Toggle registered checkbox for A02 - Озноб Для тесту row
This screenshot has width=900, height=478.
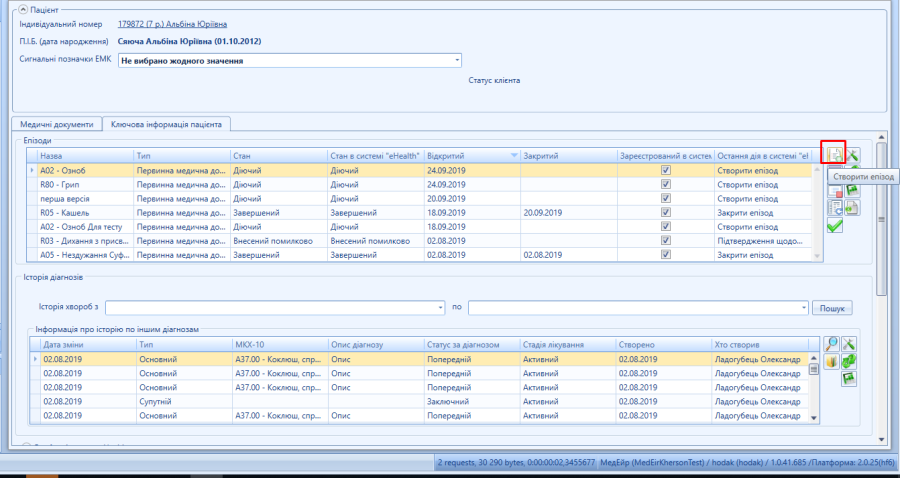666,227
